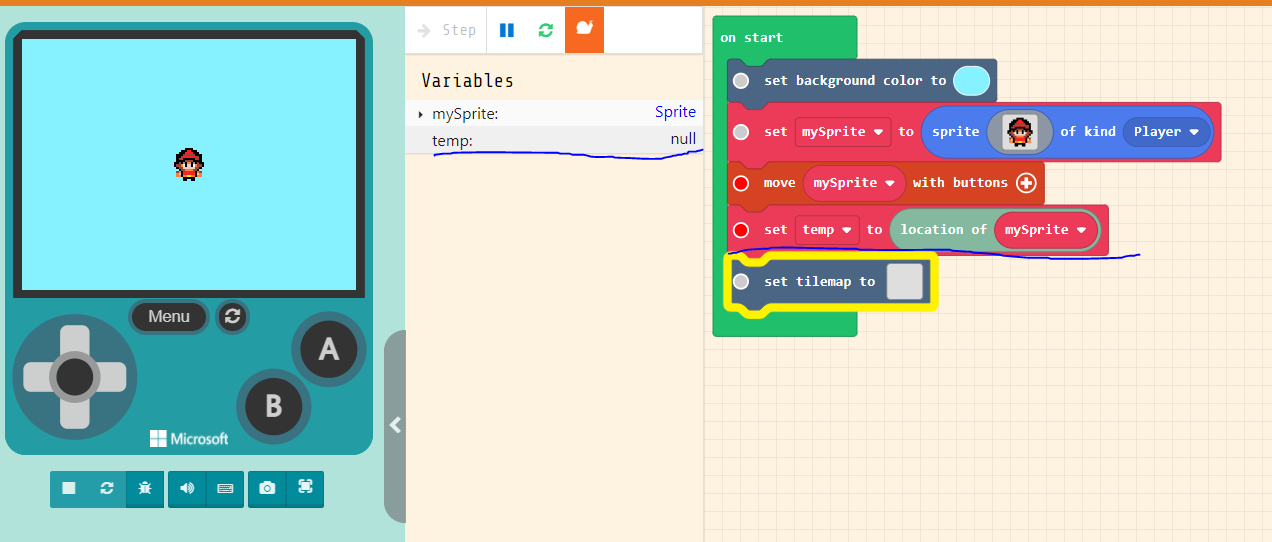This screenshot has width=1272, height=542.
Task: Click the D-pad up arm
Action: (x=75, y=342)
